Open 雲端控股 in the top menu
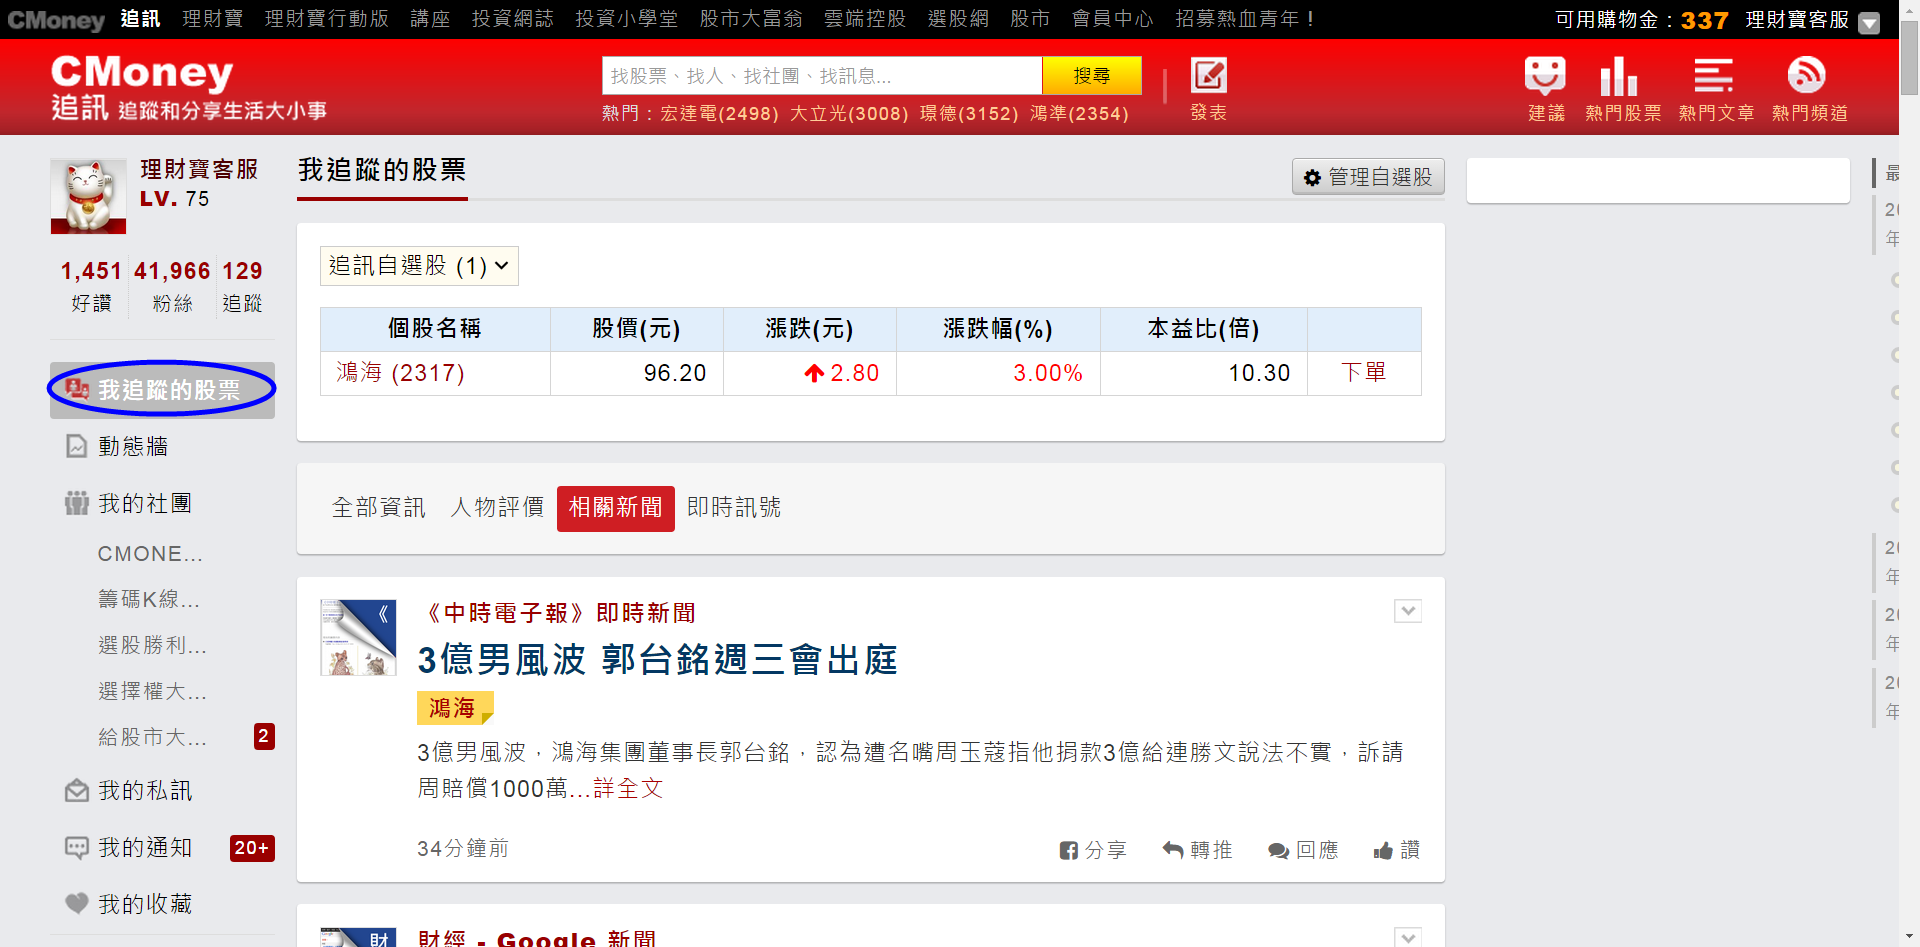Image resolution: width=1920 pixels, height=947 pixels. [865, 19]
